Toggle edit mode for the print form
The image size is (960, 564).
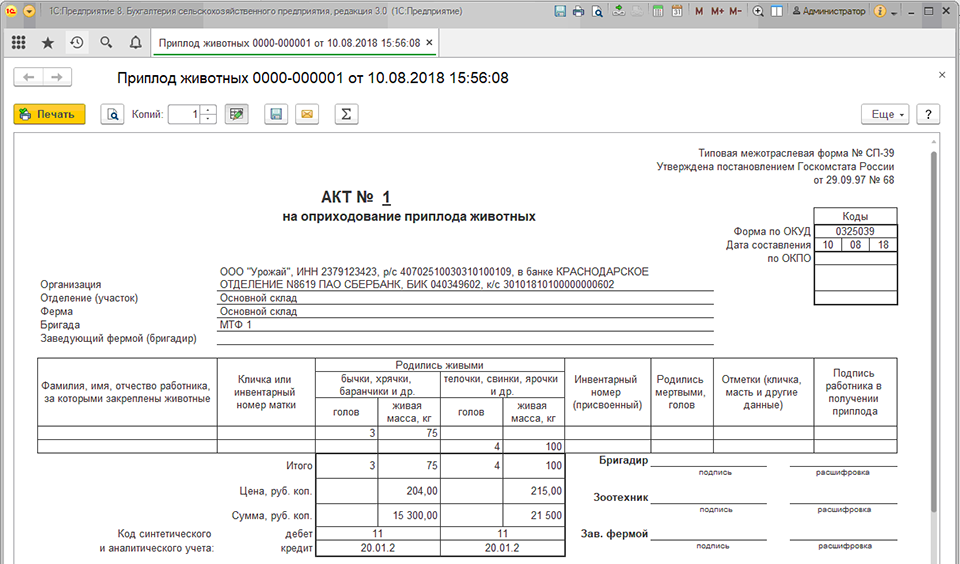236,115
